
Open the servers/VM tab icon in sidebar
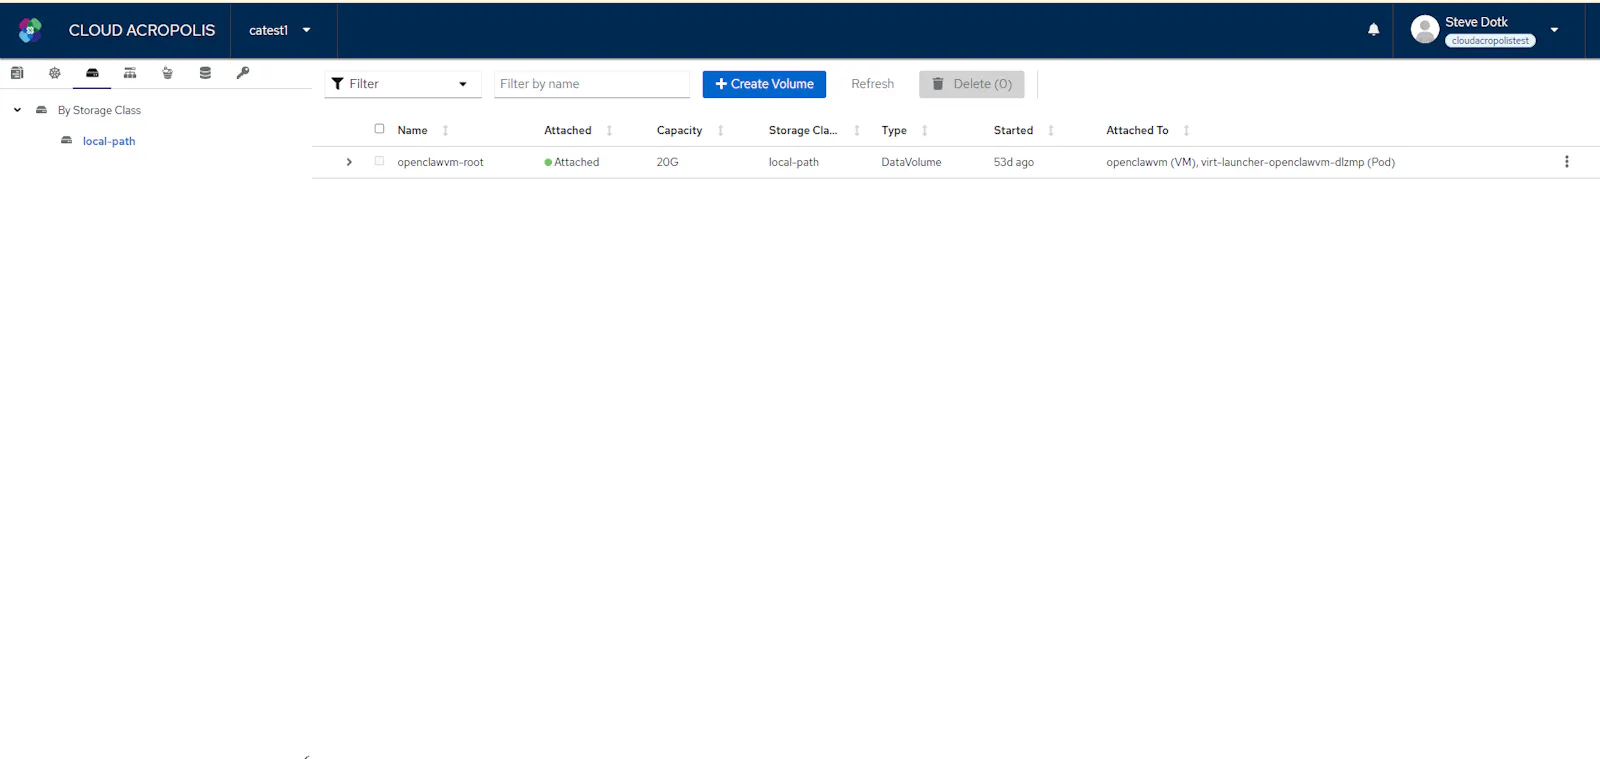[17, 73]
